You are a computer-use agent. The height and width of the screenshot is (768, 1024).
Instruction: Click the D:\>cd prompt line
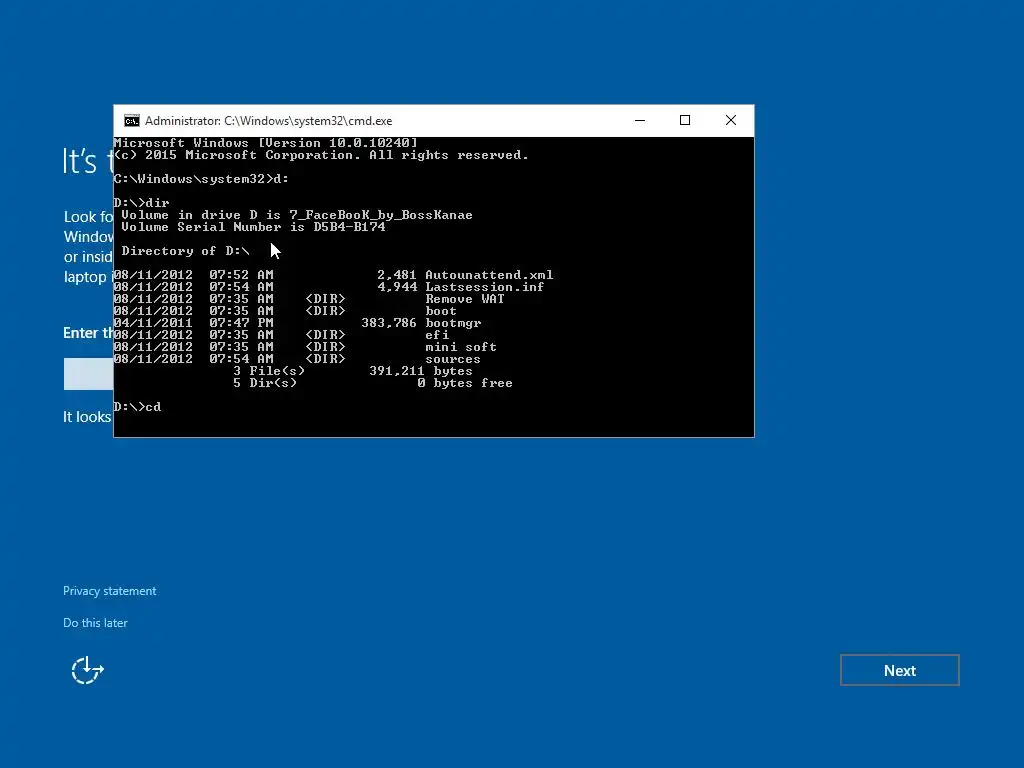(137, 407)
